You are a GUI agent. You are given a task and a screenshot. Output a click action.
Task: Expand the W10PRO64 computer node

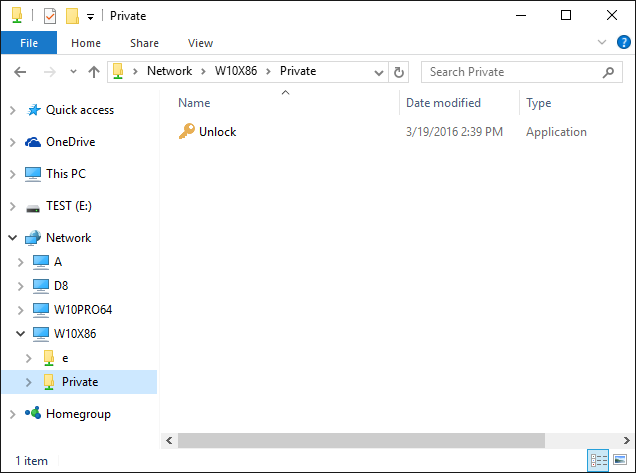(x=20, y=310)
